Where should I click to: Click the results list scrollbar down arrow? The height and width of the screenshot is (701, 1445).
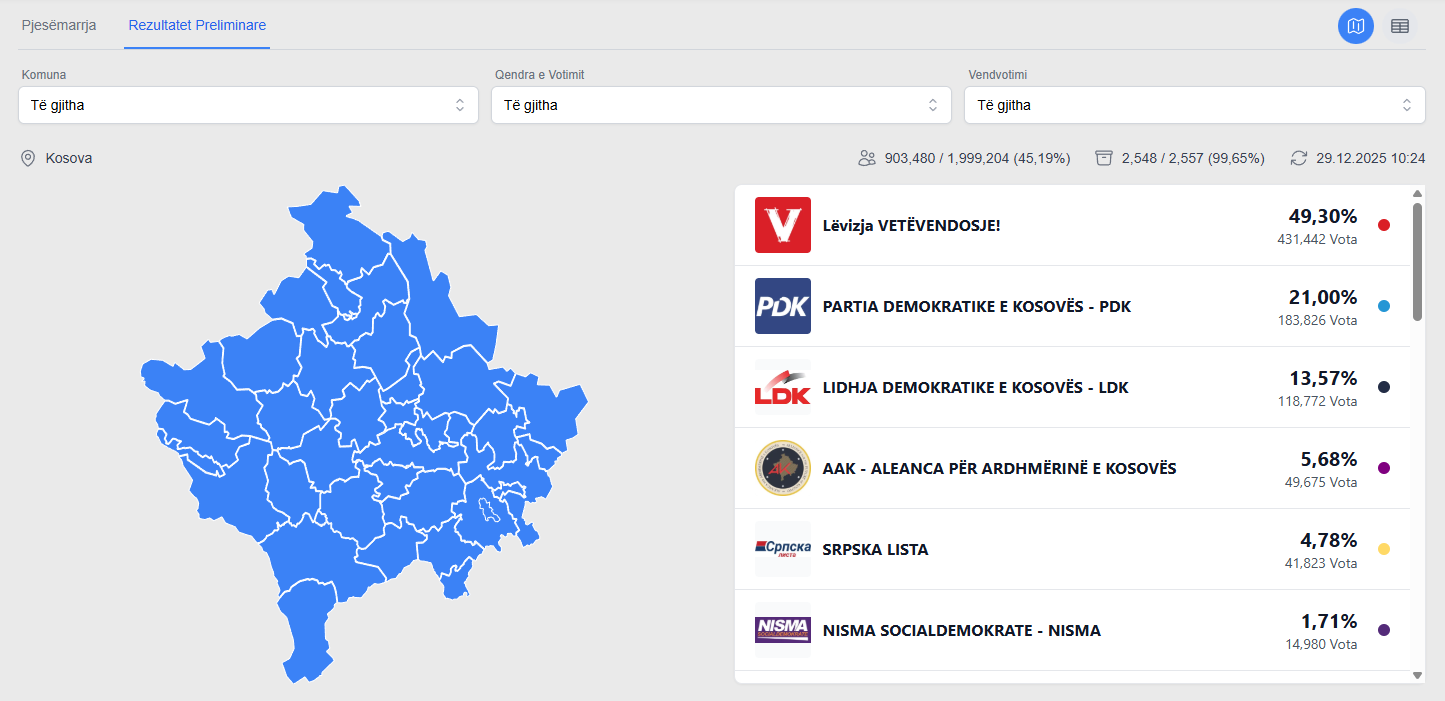click(1417, 675)
